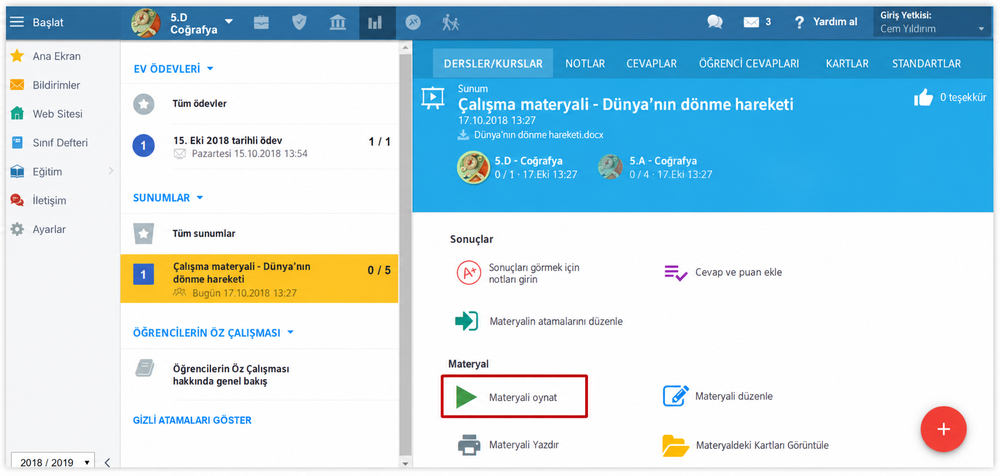This screenshot has height=476, width=1000.
Task: Switch to the ÖĞRENCİ CEVAPLARI tab
Action: (x=749, y=64)
